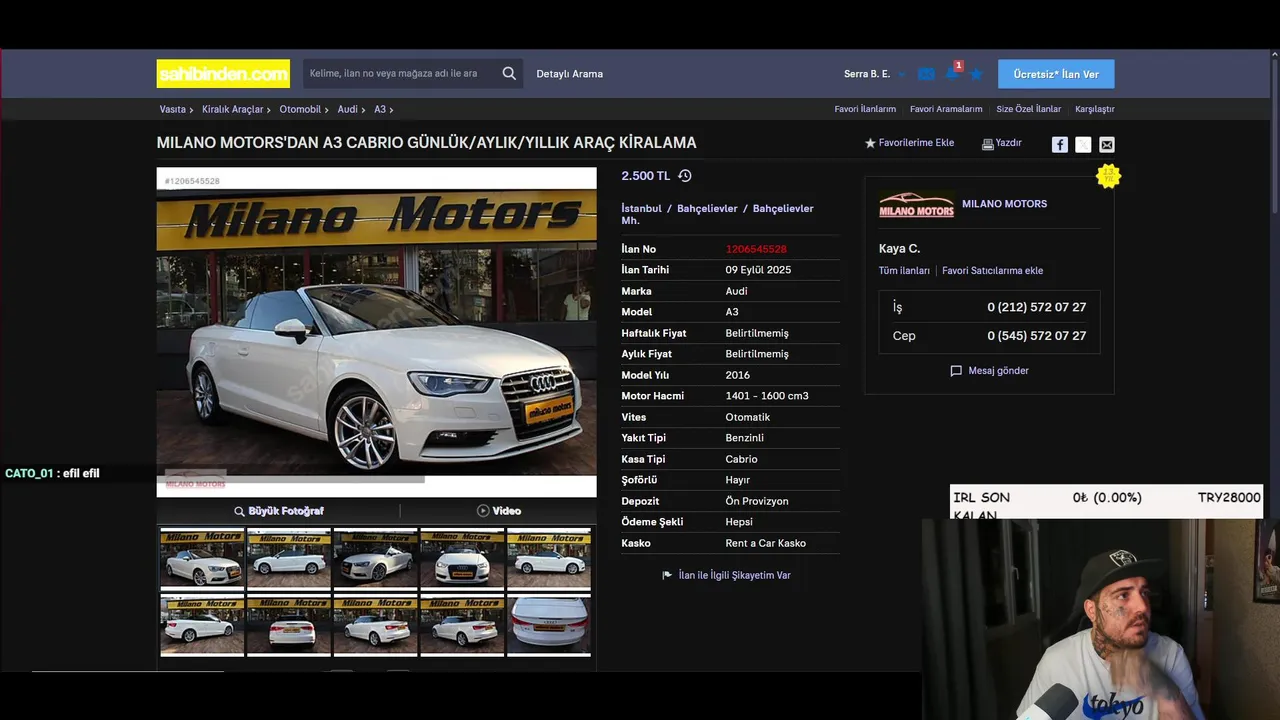The image size is (1280, 720).
Task: Click the Kasko value Rent a Car Kasko
Action: click(765, 543)
